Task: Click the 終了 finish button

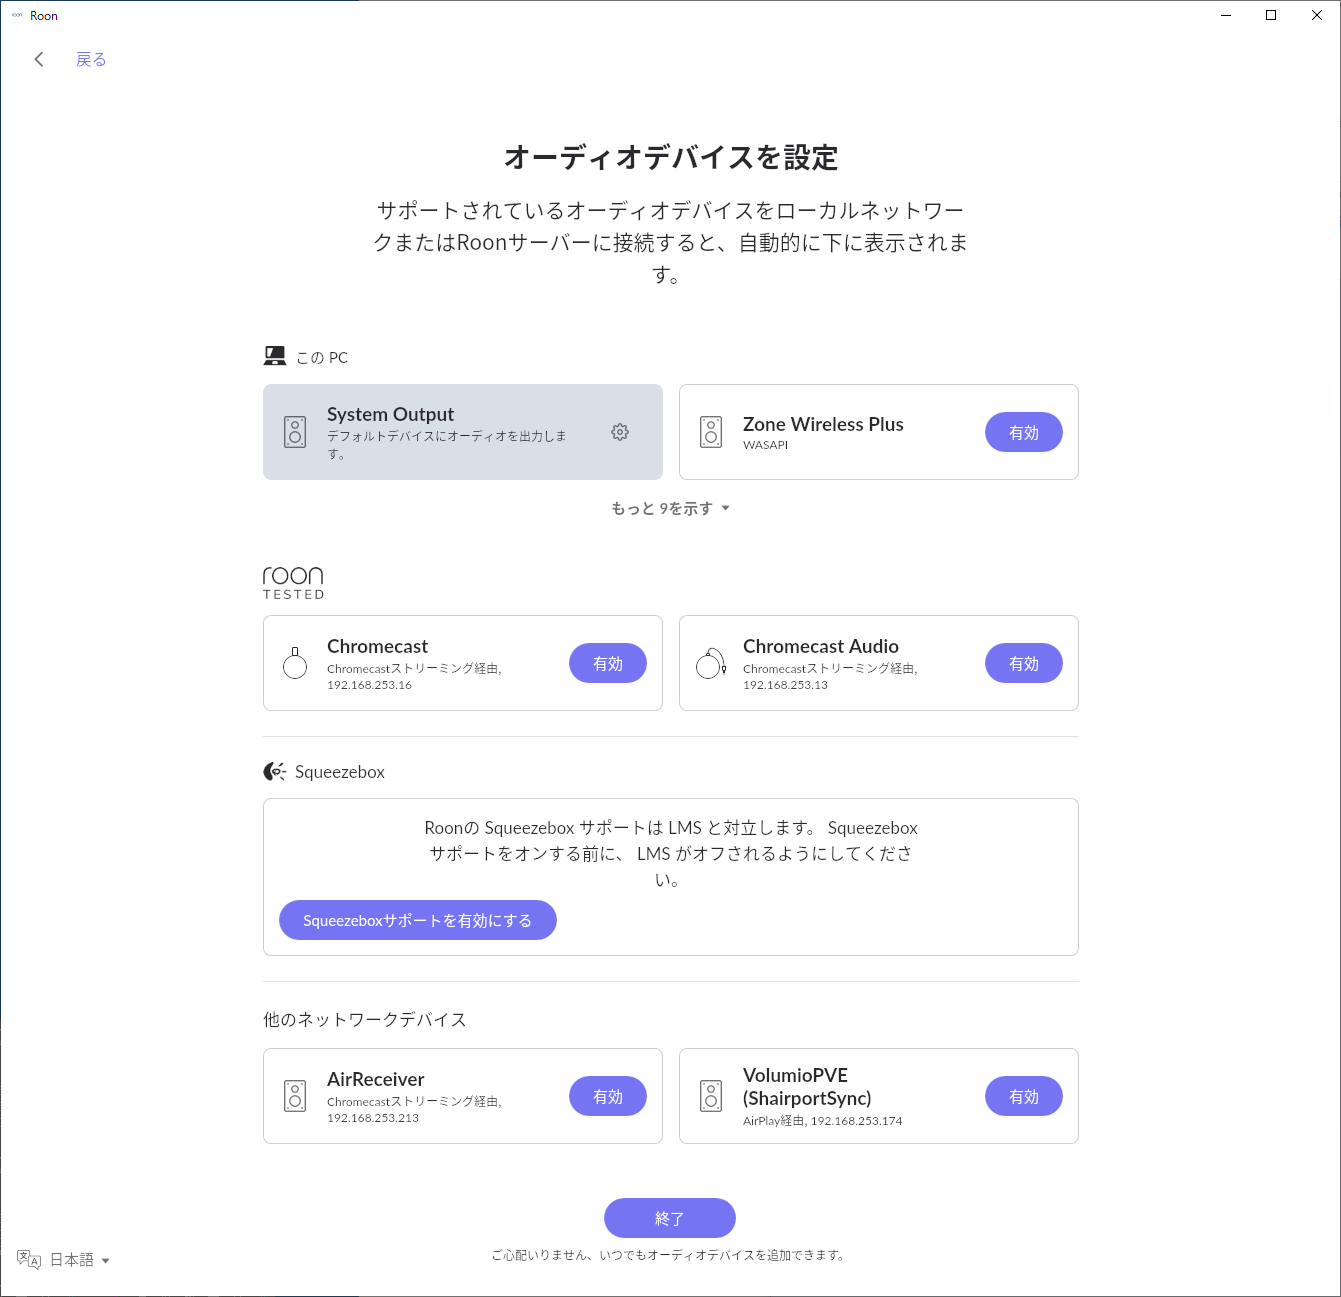Action: tap(670, 1218)
